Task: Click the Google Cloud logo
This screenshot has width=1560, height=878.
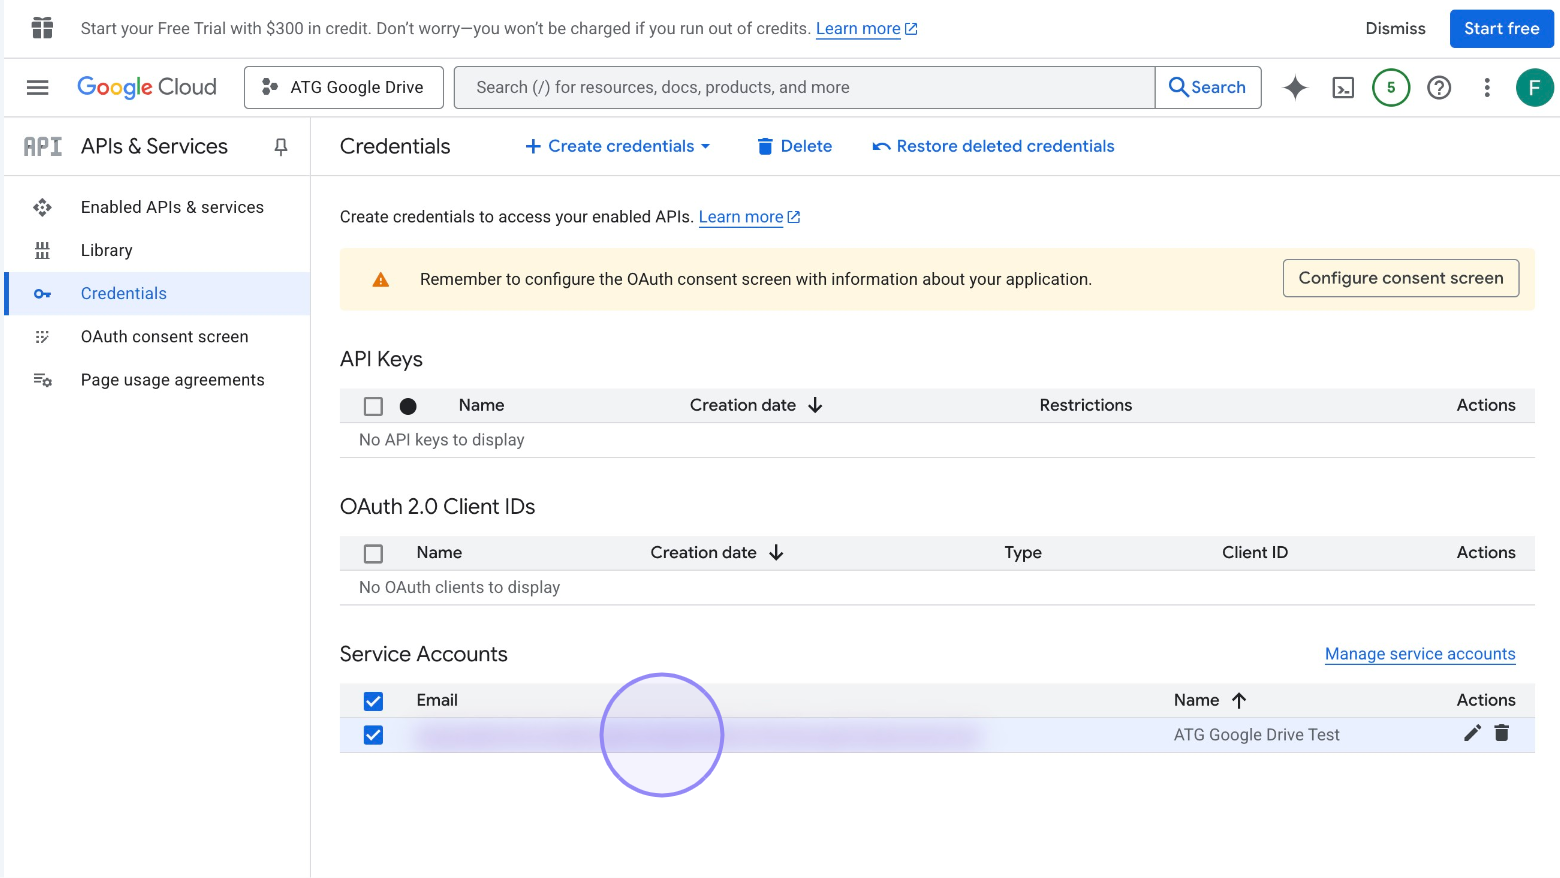Action: 147,87
